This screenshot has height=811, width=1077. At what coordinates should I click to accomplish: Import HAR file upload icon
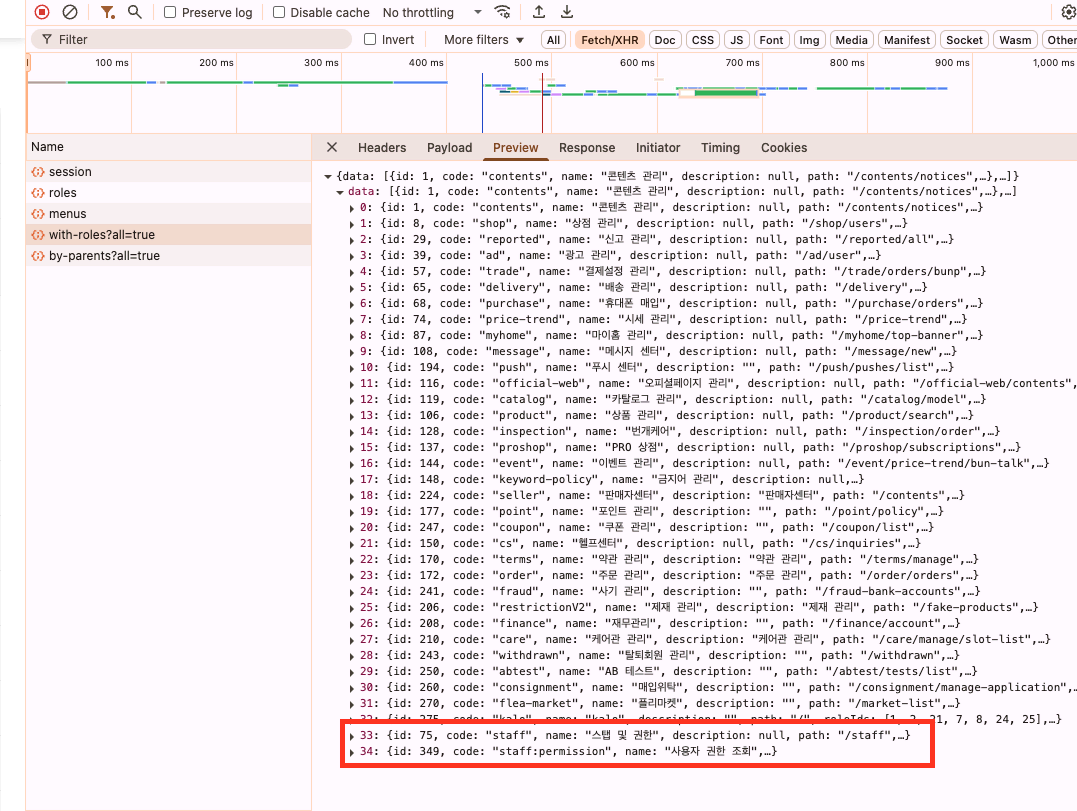coord(539,12)
